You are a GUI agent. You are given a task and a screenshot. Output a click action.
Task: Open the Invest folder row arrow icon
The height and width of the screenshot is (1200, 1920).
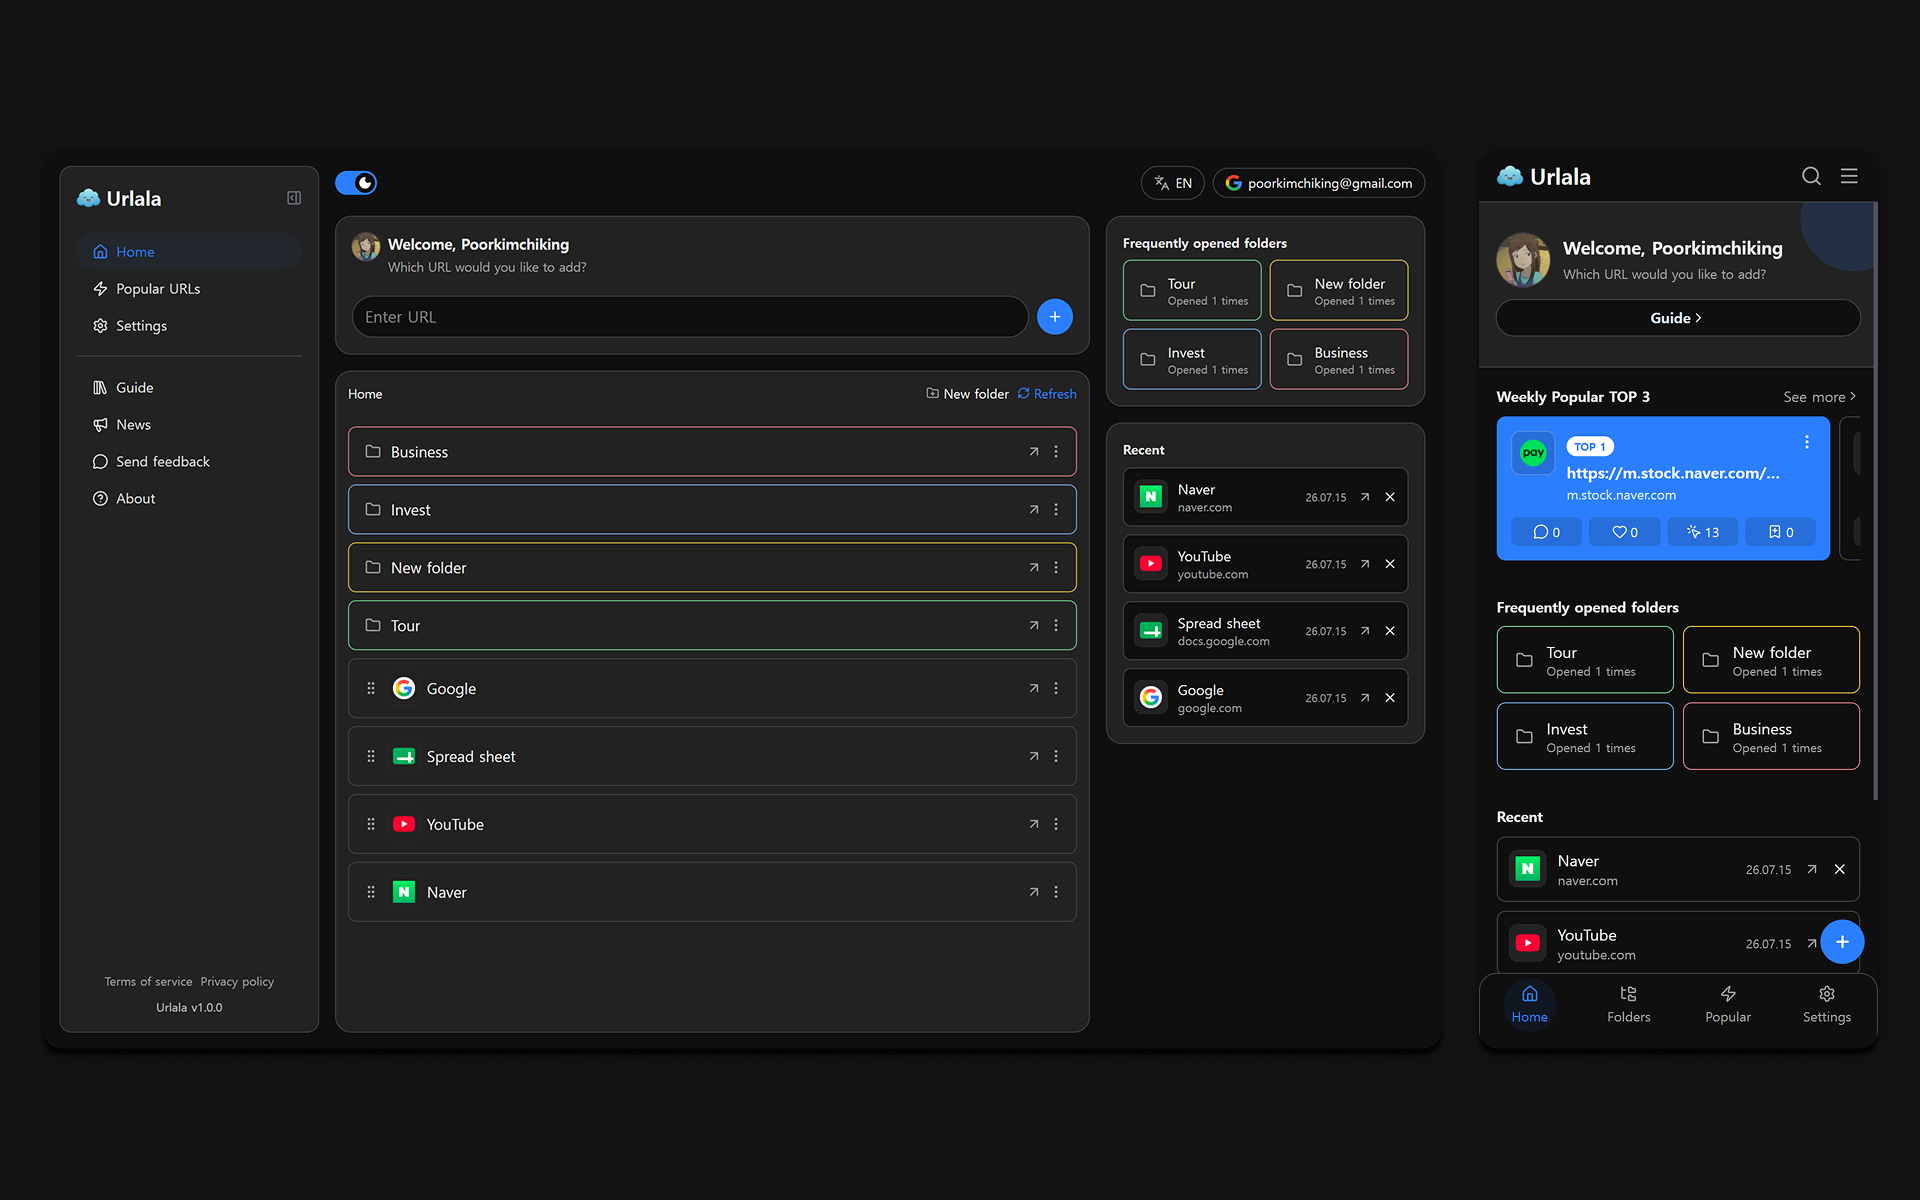(1034, 510)
